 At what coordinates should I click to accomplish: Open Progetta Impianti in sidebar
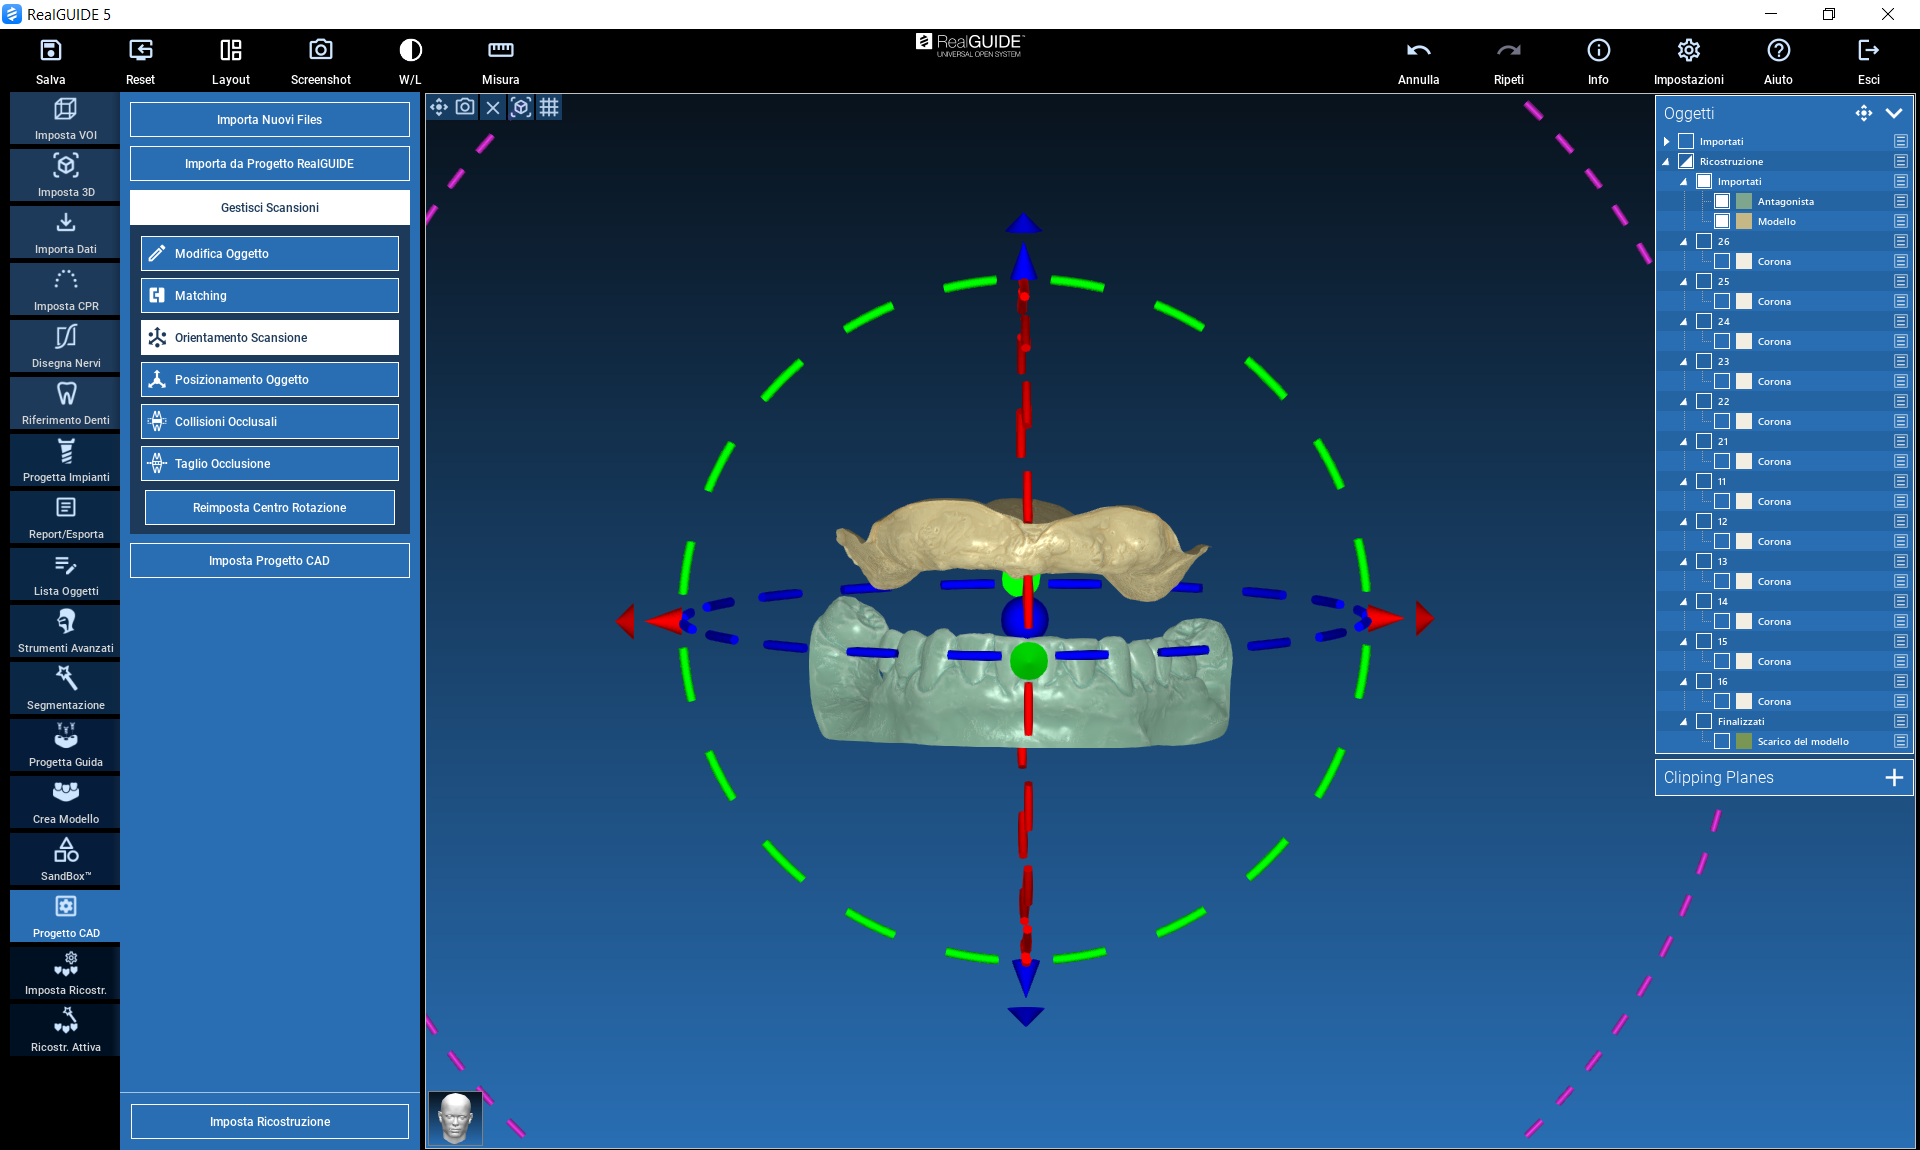pyautogui.click(x=65, y=461)
